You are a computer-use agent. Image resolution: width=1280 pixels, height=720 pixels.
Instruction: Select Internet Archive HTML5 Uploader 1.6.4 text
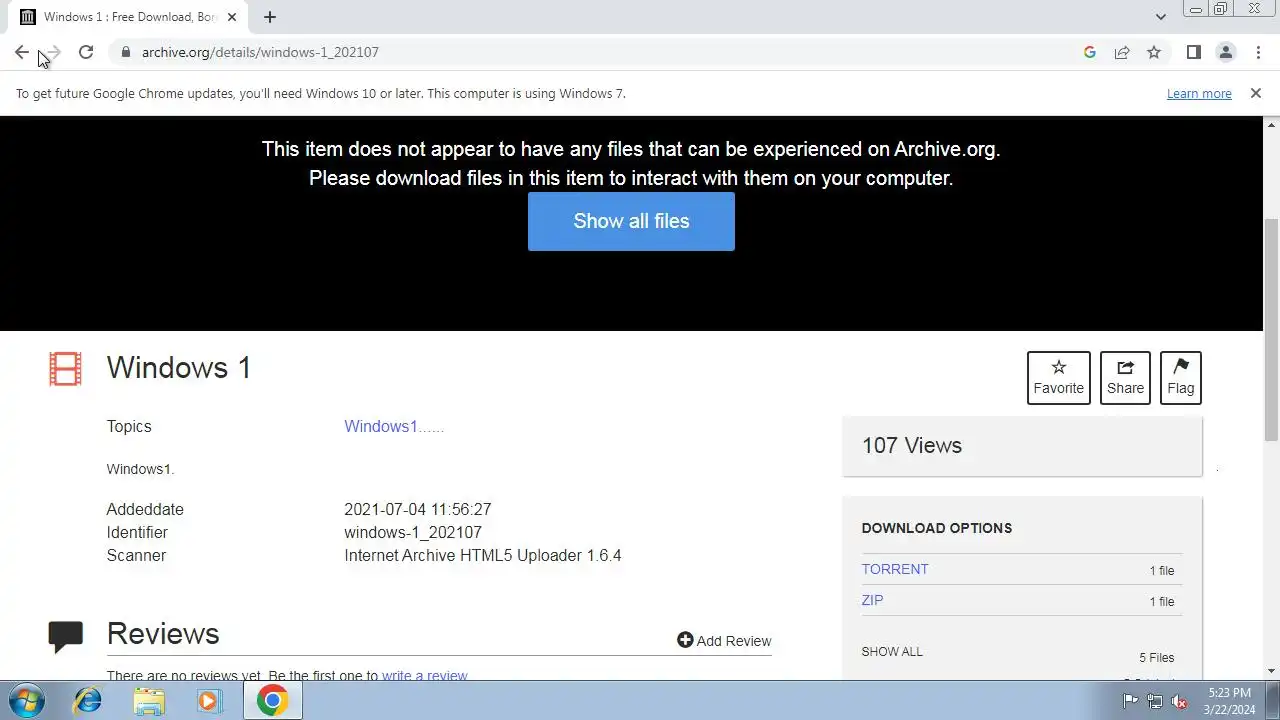[x=483, y=555]
